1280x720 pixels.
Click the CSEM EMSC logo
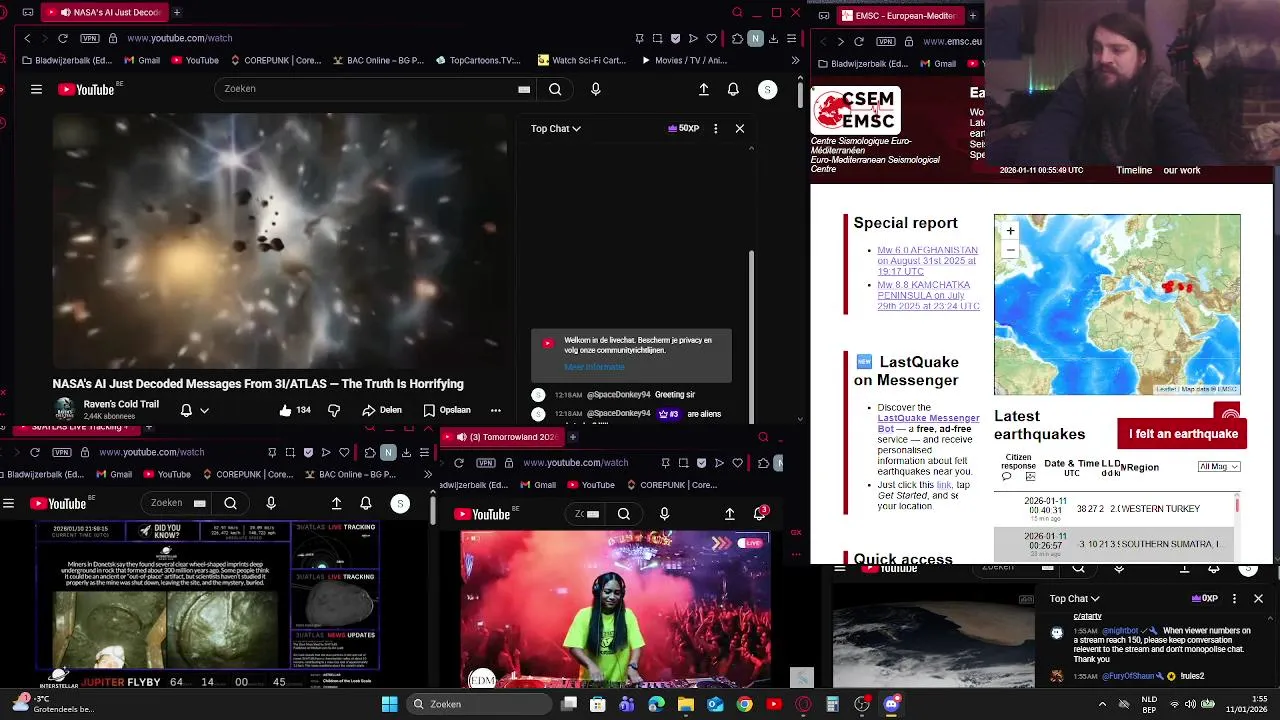coord(856,110)
